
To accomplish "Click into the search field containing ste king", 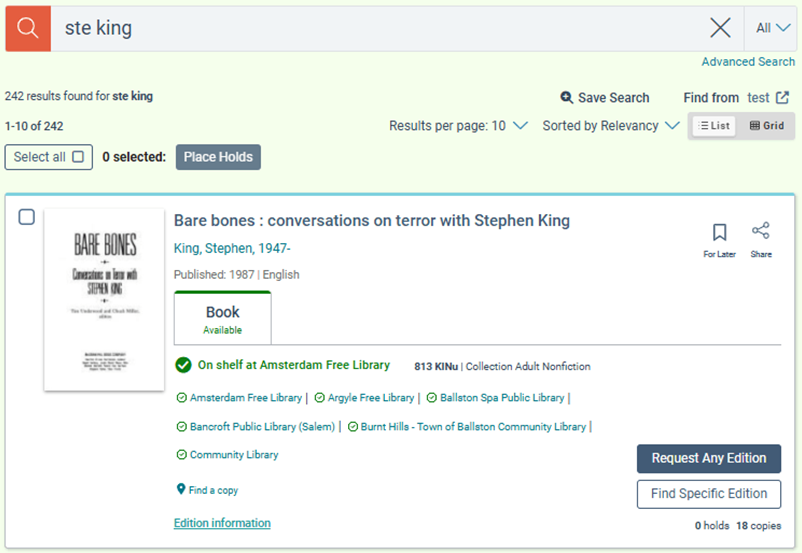I will [x=378, y=28].
